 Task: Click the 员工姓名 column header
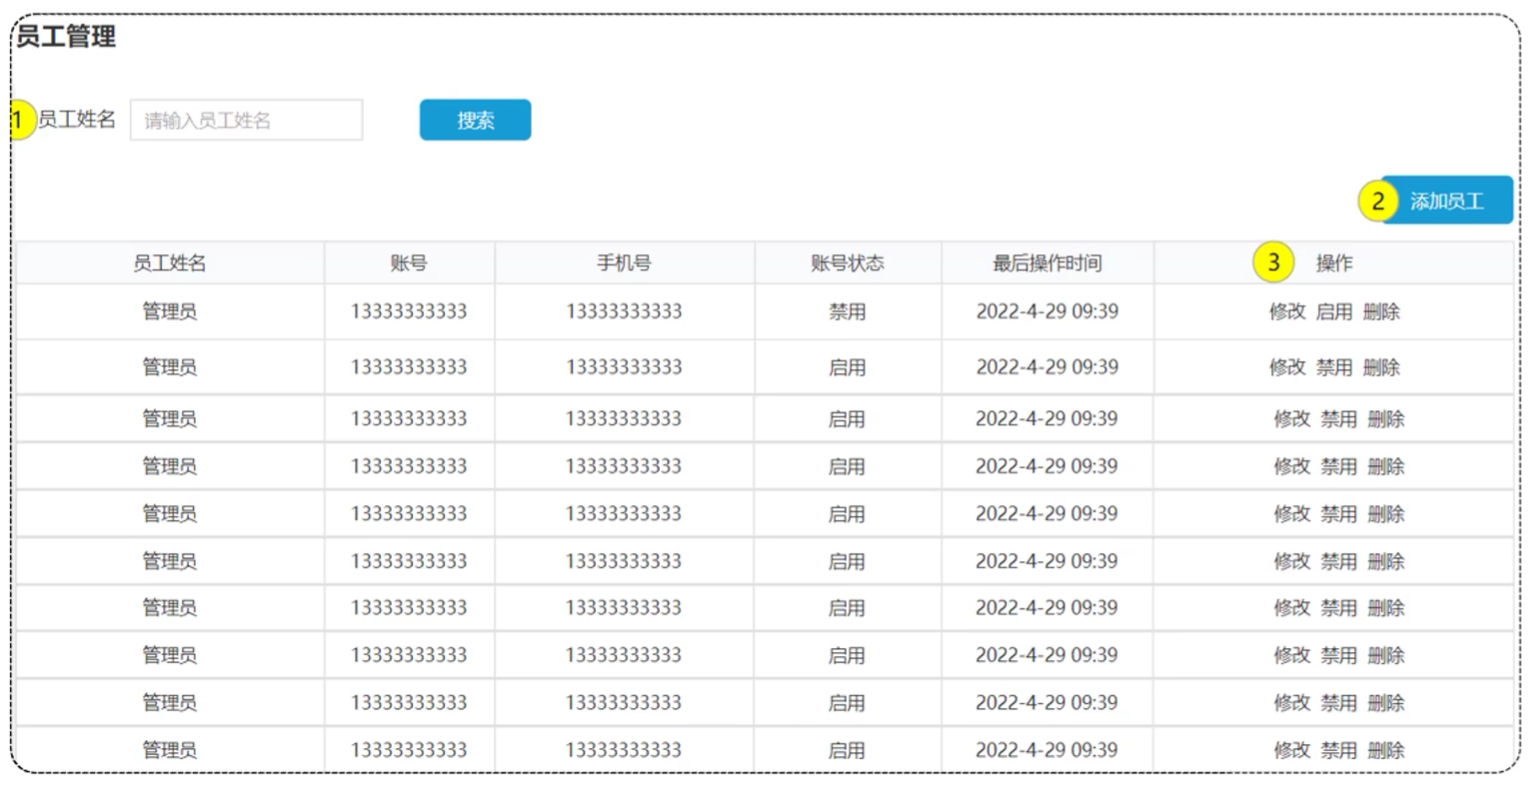point(169,263)
